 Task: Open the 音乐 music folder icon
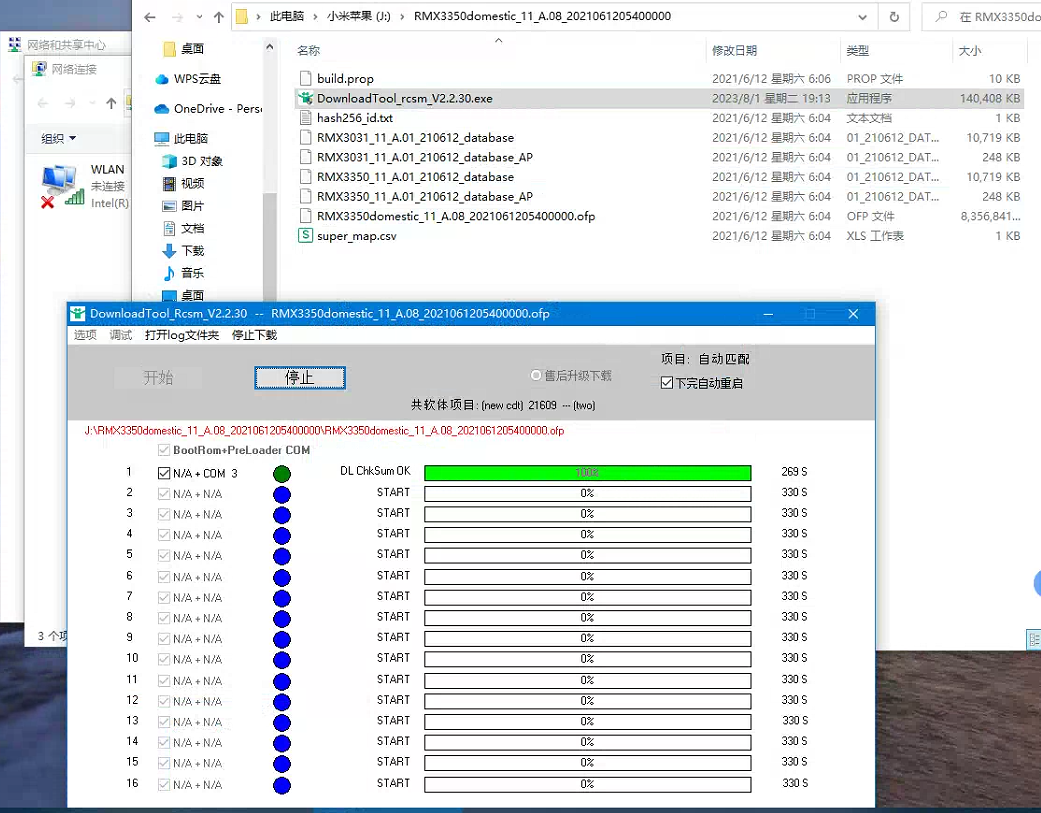click(x=169, y=273)
